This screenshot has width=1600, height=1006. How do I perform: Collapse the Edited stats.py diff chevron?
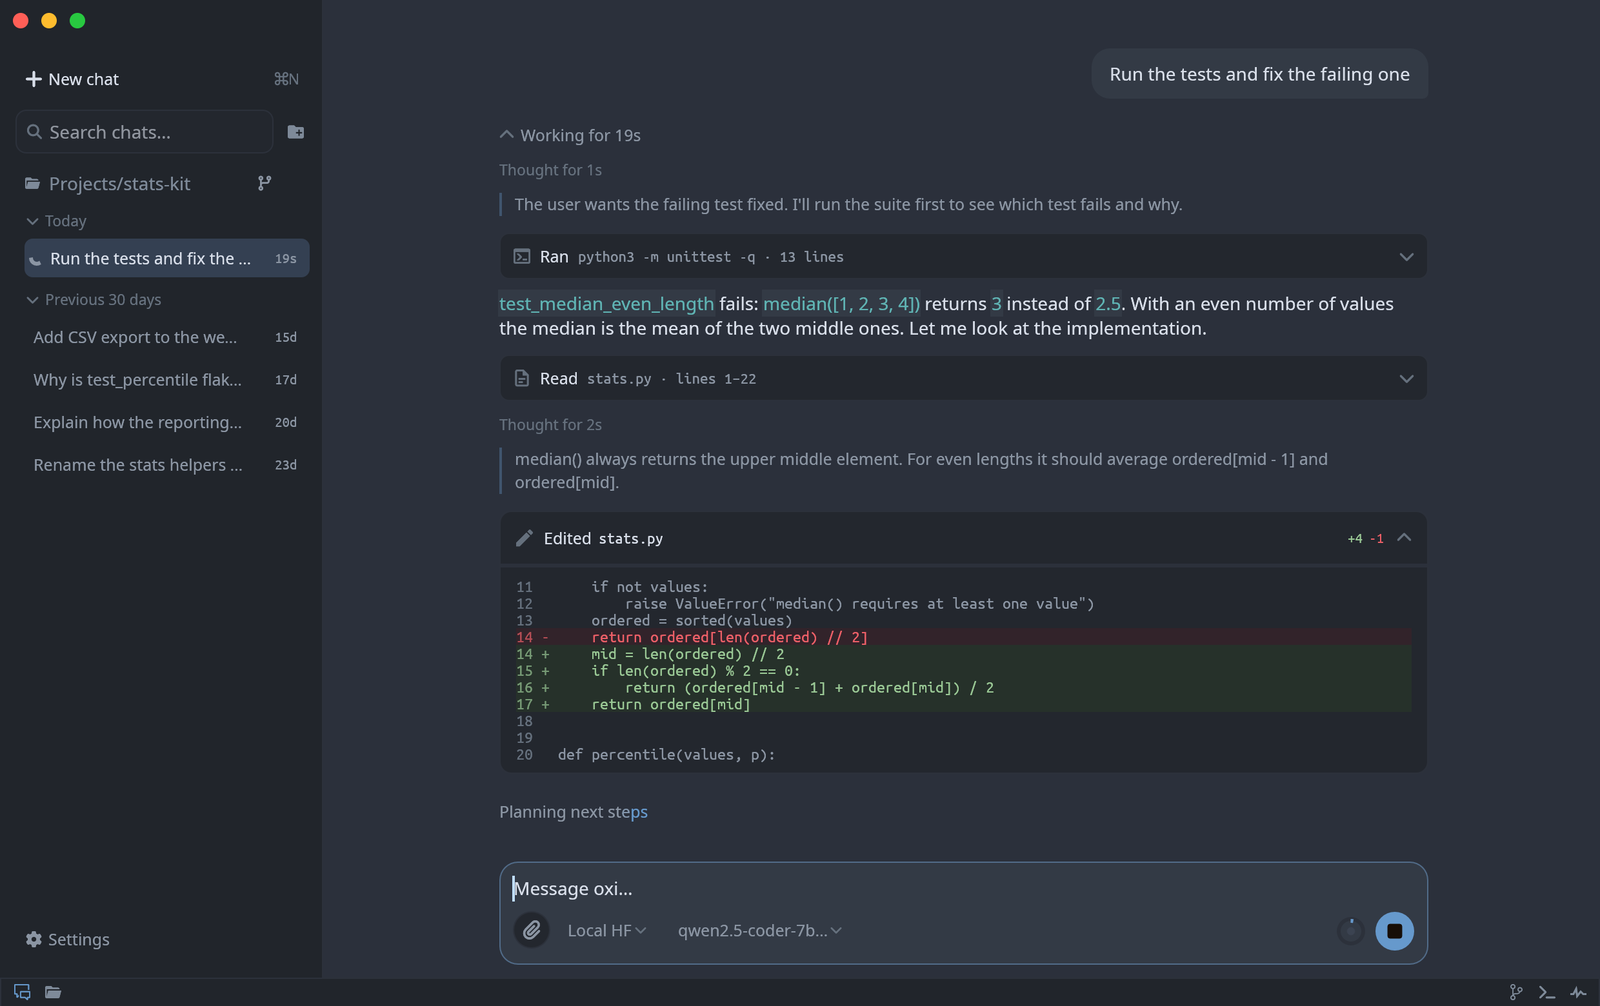(1404, 538)
